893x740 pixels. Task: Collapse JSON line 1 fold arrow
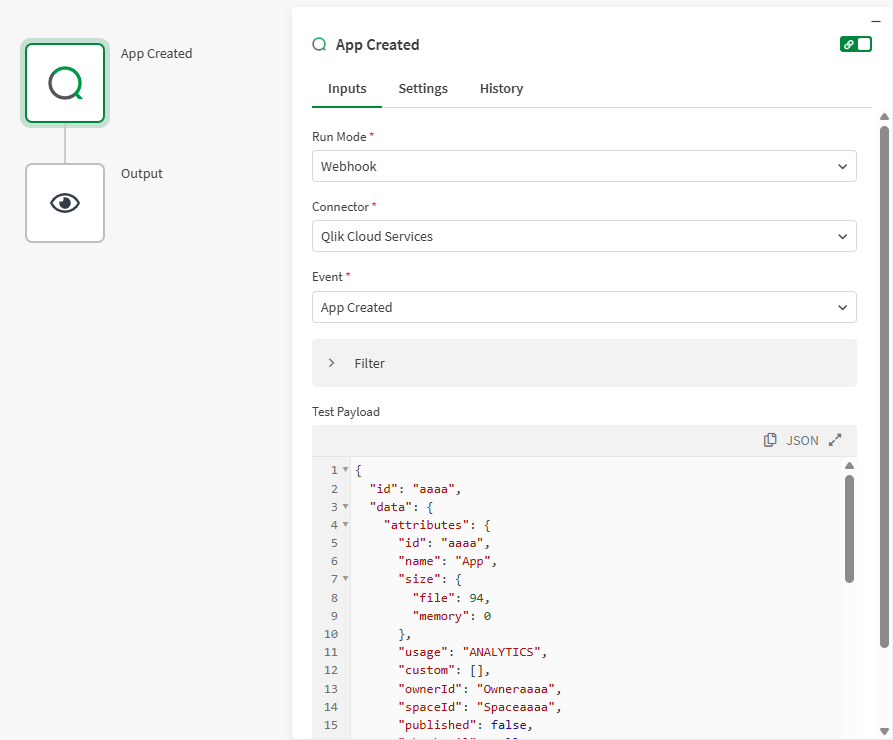345,470
